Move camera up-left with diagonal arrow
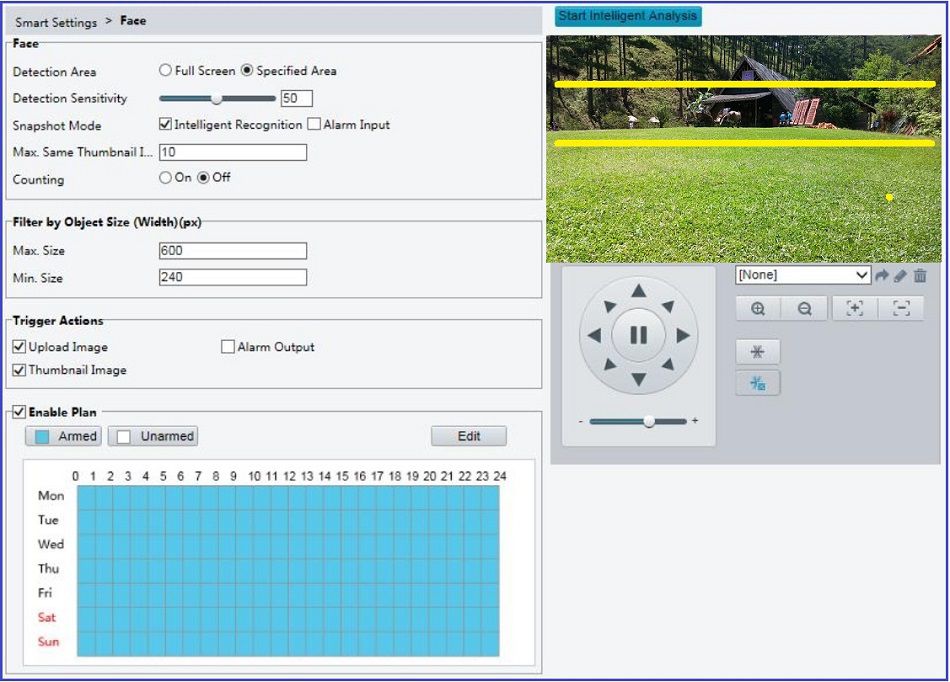950x682 pixels. (x=610, y=306)
